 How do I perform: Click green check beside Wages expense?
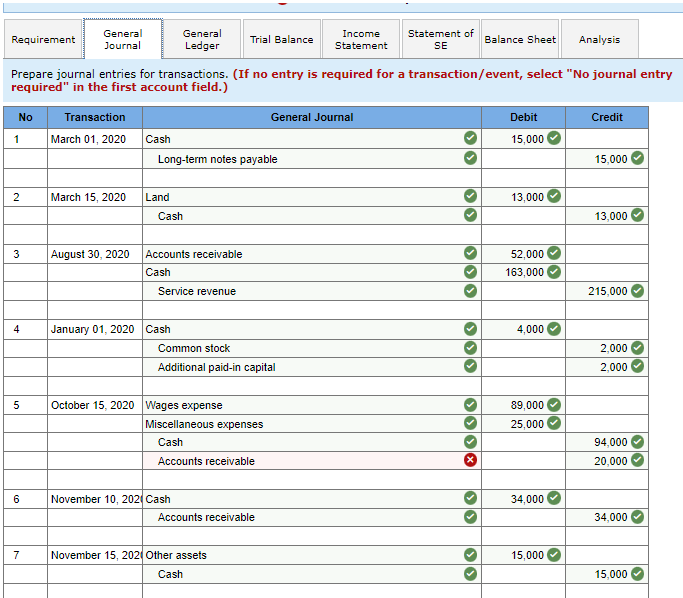pos(470,405)
